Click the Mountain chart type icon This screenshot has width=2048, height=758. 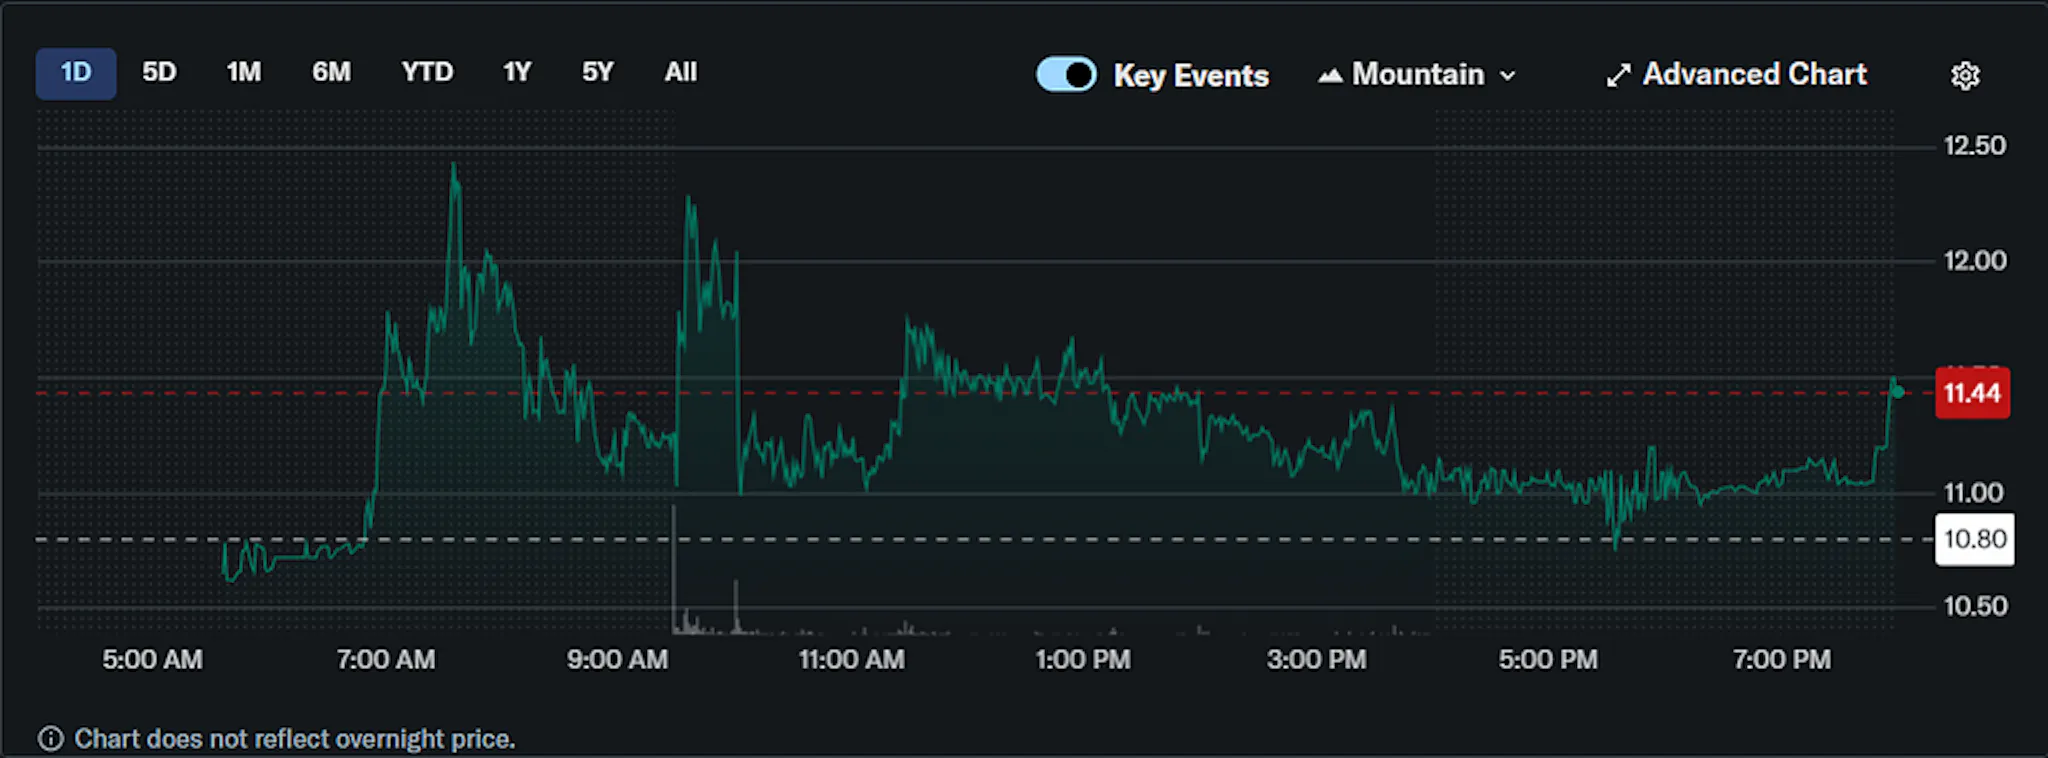click(x=1330, y=75)
